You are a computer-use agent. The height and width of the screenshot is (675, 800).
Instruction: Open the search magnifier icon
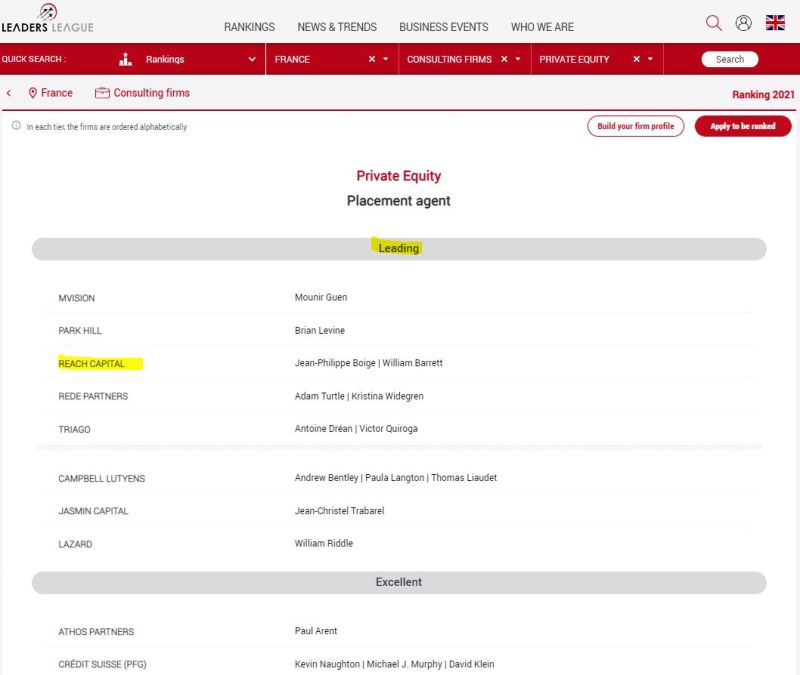click(713, 23)
